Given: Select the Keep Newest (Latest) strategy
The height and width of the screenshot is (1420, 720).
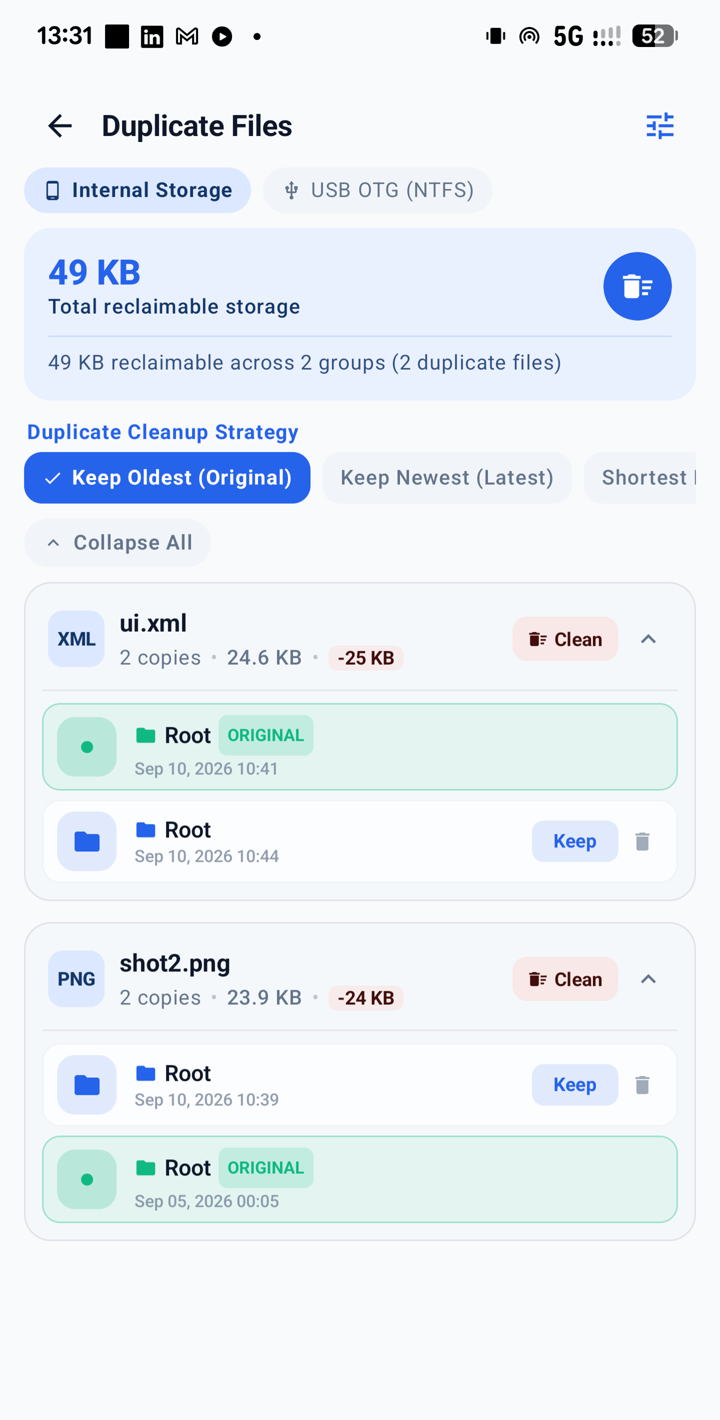Looking at the screenshot, I should click(447, 478).
